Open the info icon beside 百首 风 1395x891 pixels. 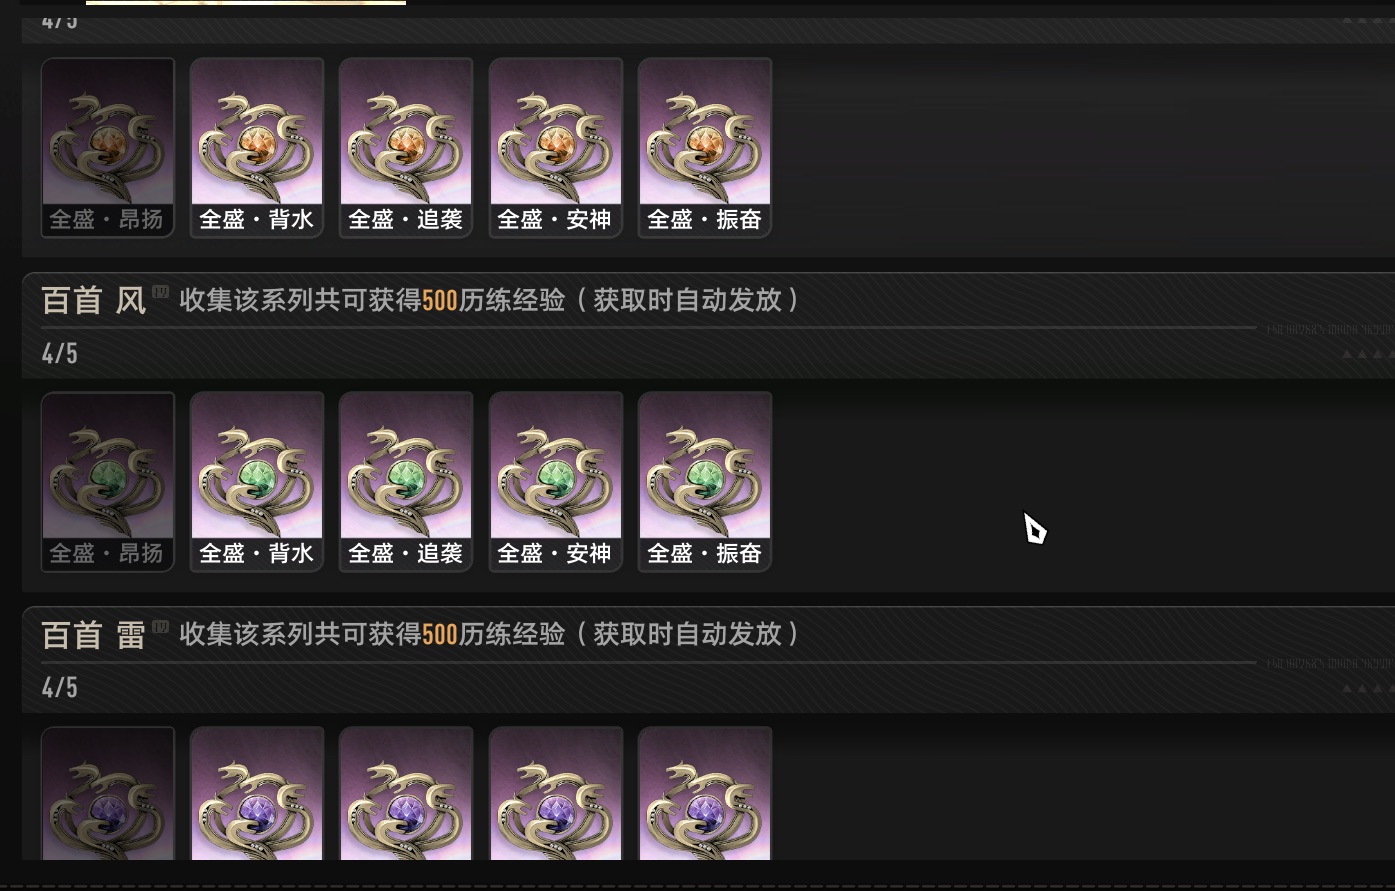tap(161, 292)
